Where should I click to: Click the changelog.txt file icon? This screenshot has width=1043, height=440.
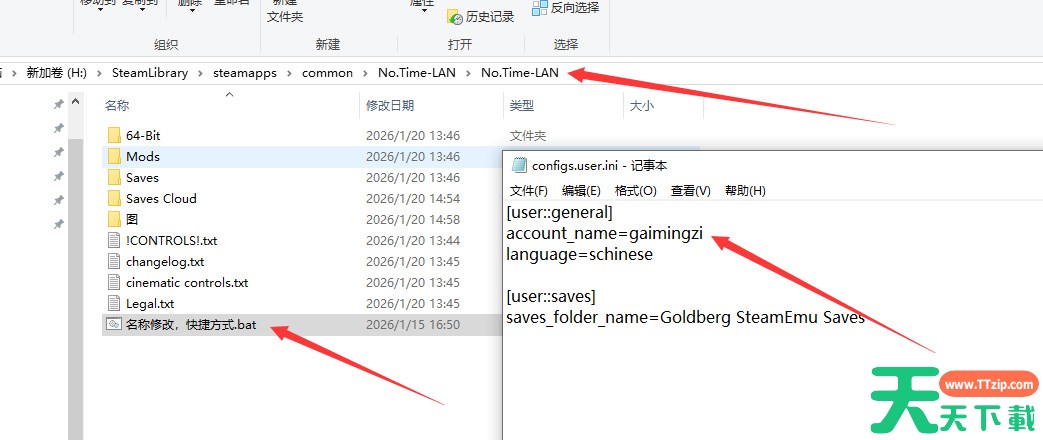point(114,262)
